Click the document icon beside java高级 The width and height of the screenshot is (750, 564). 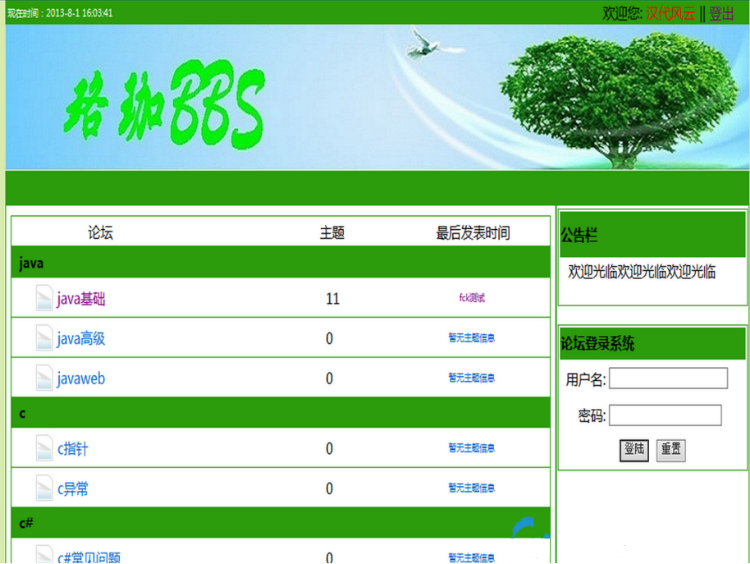[44, 338]
